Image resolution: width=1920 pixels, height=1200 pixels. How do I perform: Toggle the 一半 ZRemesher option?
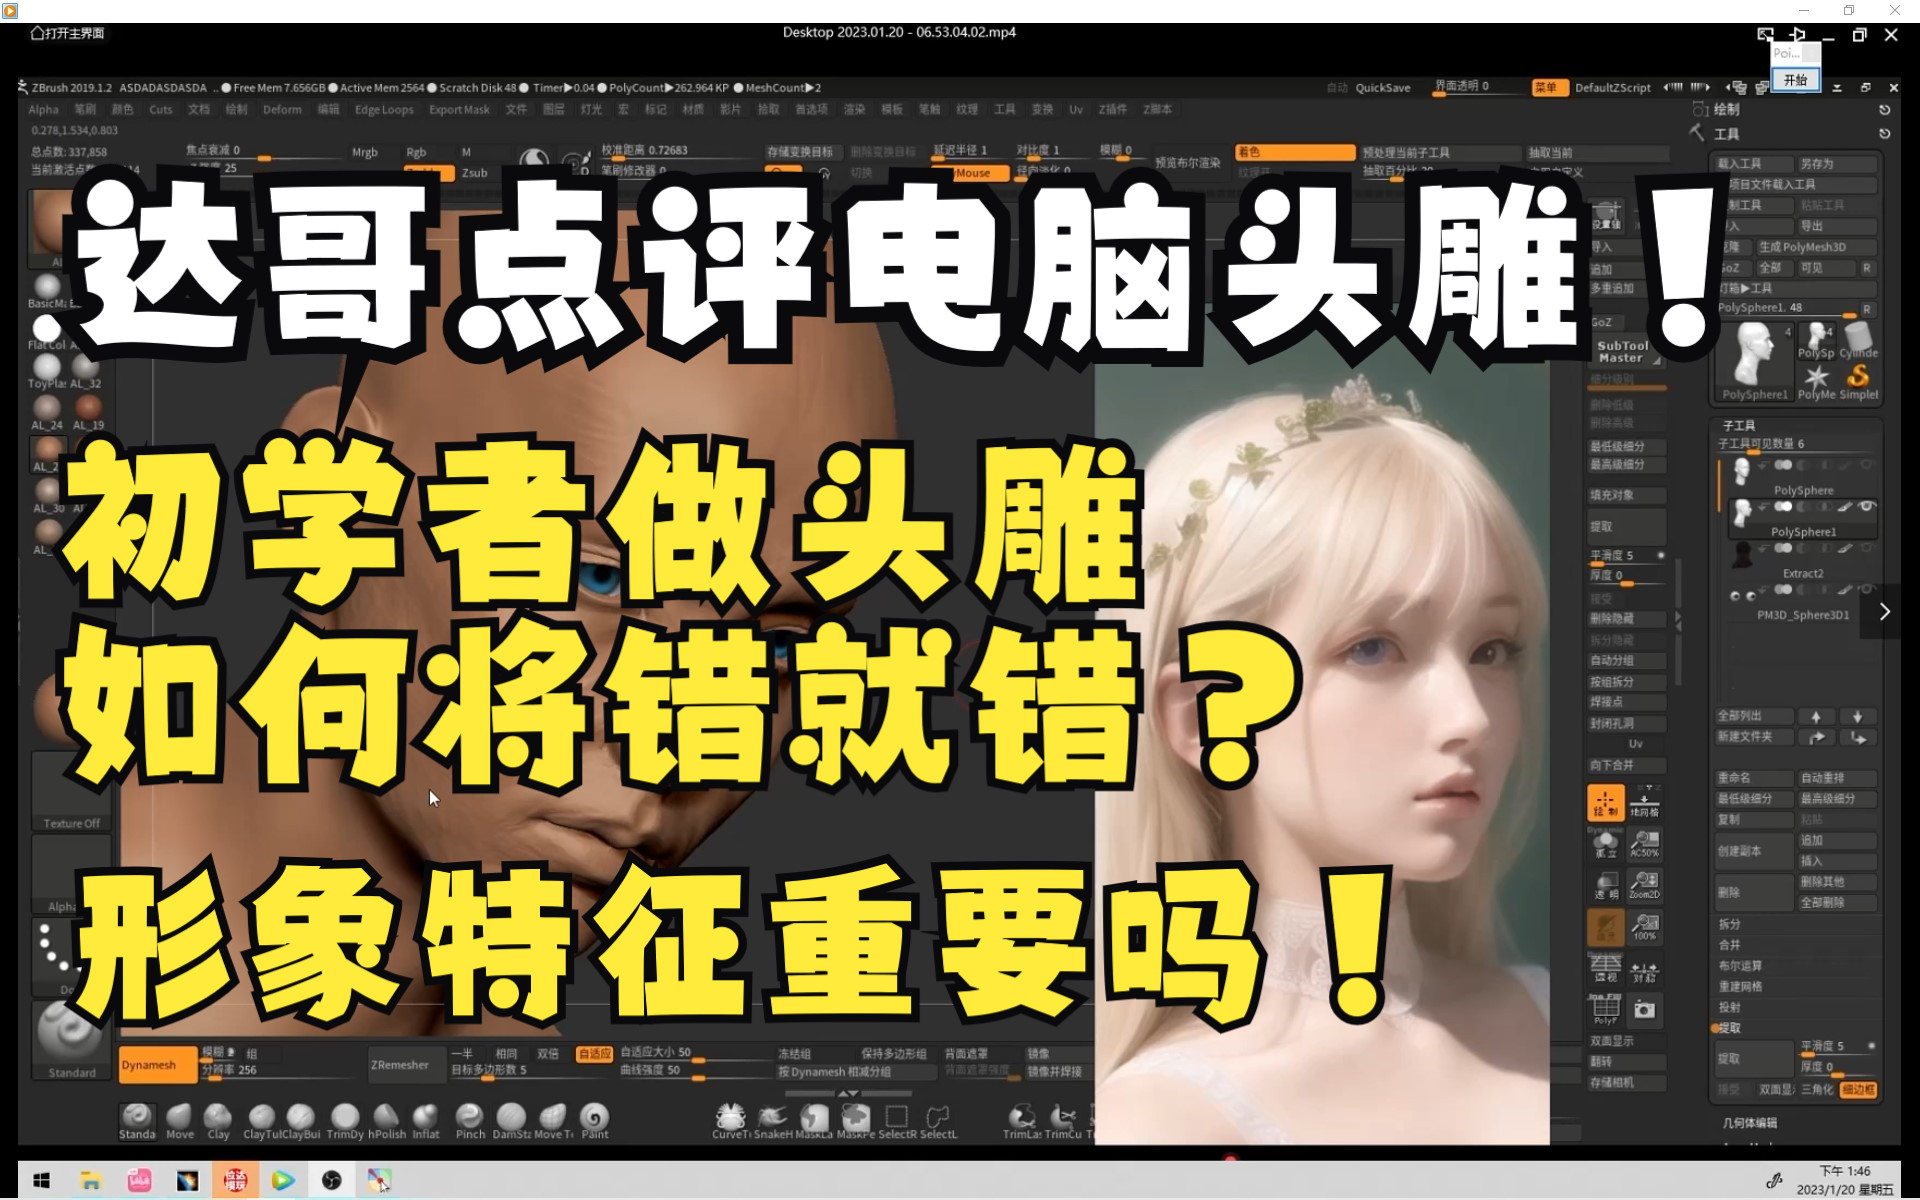462,1054
